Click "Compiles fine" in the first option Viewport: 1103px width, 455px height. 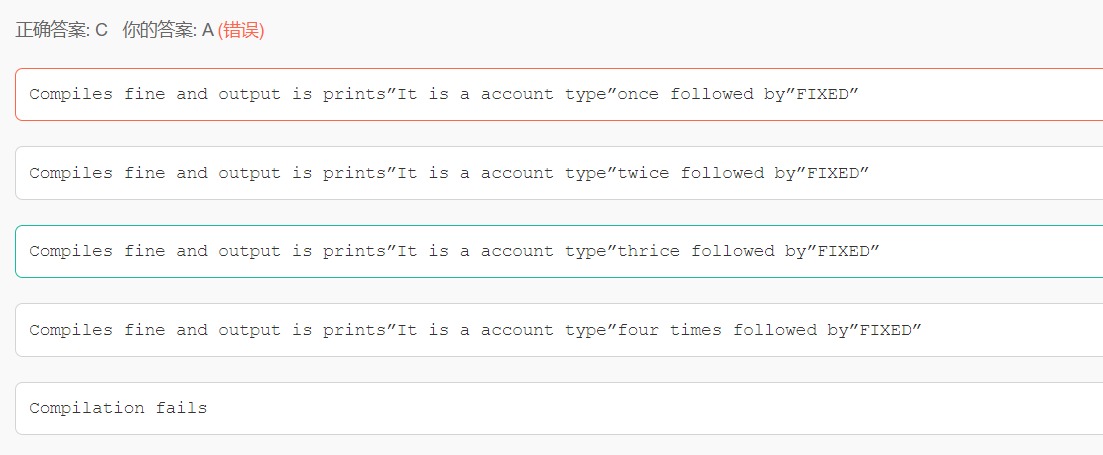pos(97,95)
